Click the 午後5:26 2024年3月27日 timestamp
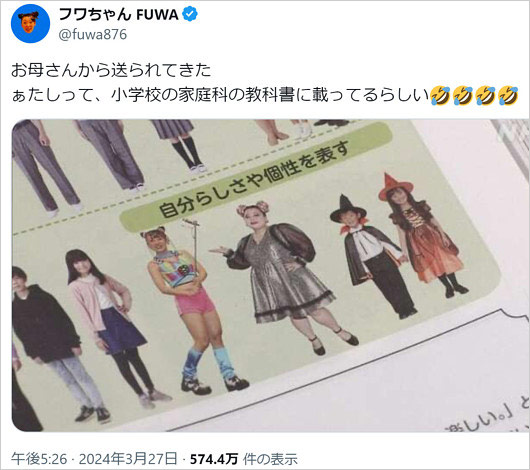The height and width of the screenshot is (470, 530). coord(94,459)
